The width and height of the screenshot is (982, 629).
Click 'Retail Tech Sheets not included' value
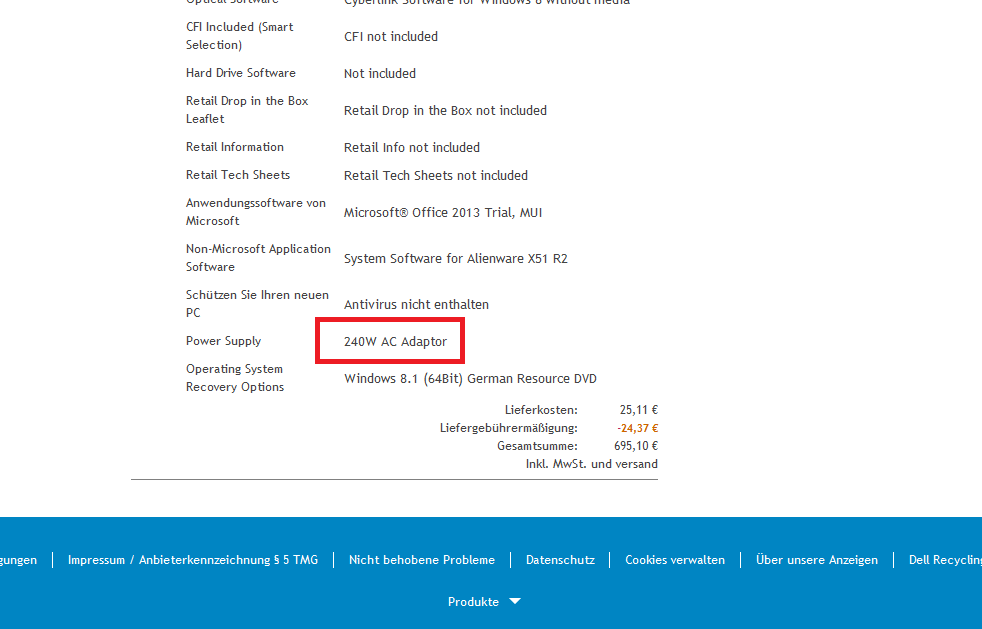[435, 175]
